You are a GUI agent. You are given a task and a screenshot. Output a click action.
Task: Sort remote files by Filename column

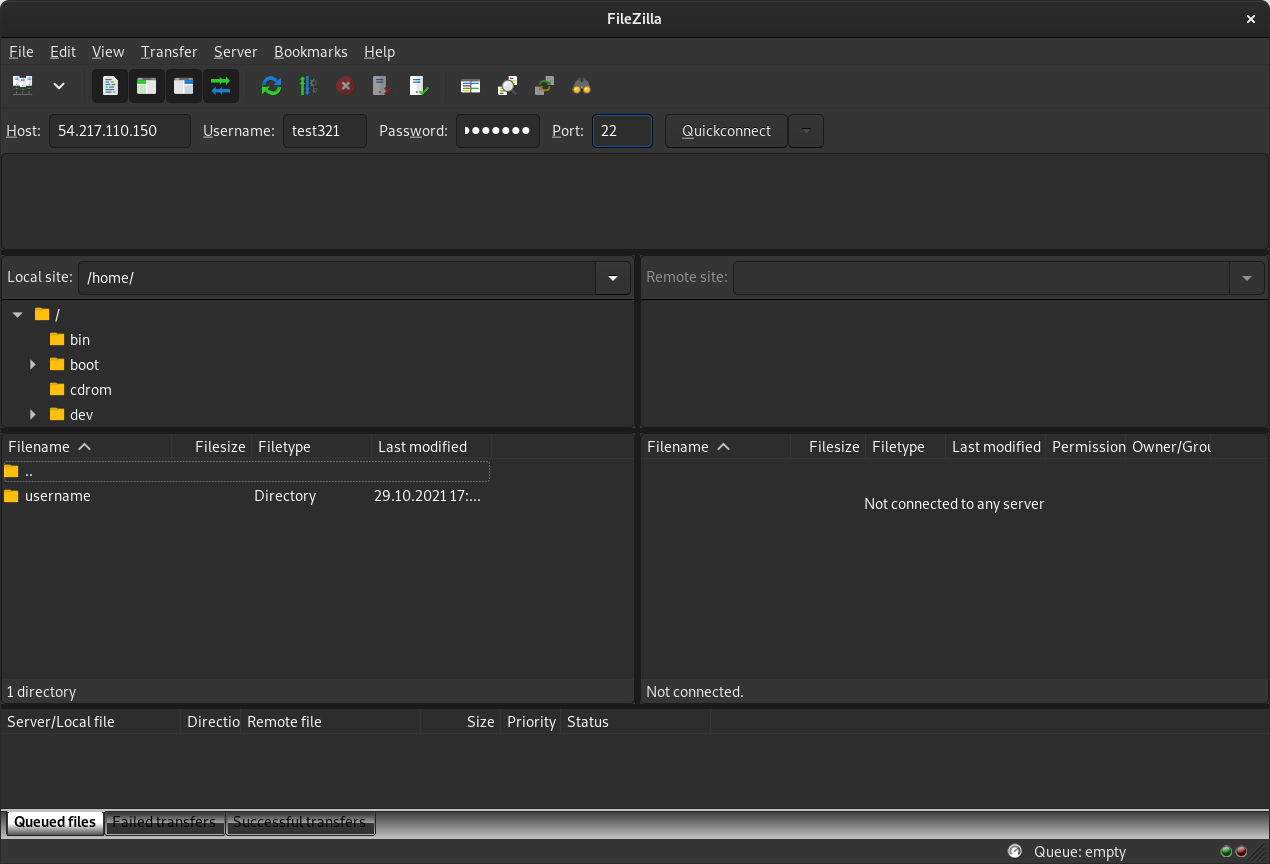[716, 447]
